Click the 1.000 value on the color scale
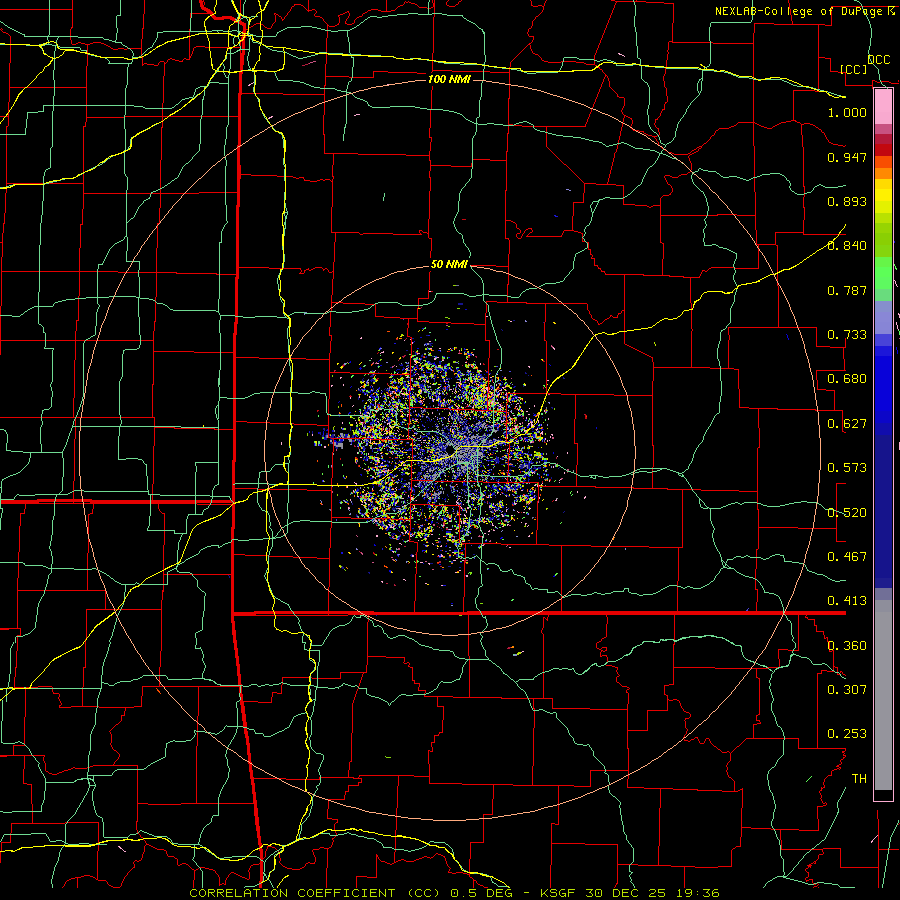This screenshot has height=900, width=900. [847, 112]
